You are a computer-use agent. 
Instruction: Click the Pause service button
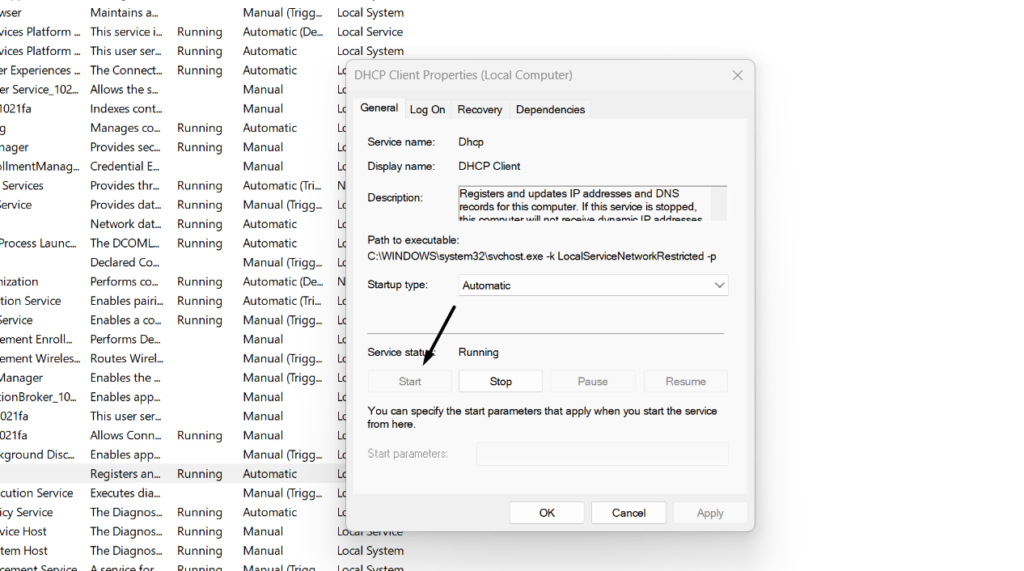point(592,381)
